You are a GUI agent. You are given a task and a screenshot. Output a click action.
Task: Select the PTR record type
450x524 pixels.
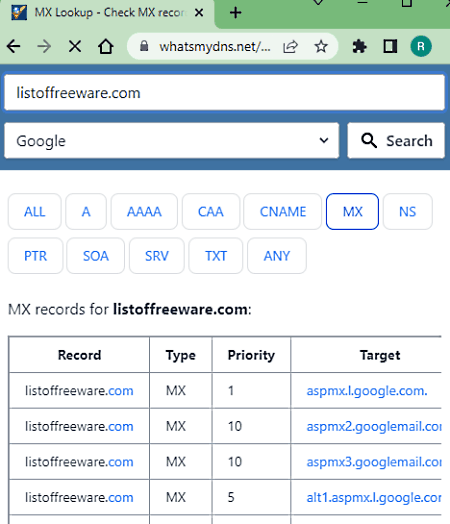point(35,256)
